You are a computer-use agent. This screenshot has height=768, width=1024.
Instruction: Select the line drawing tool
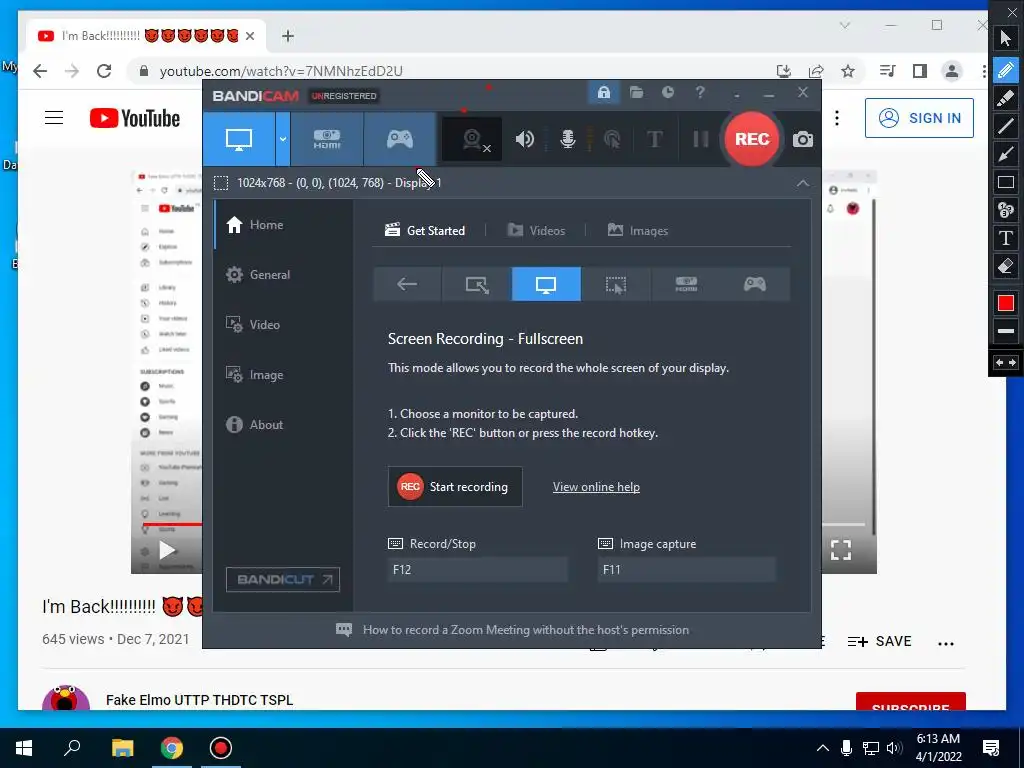point(1006,126)
